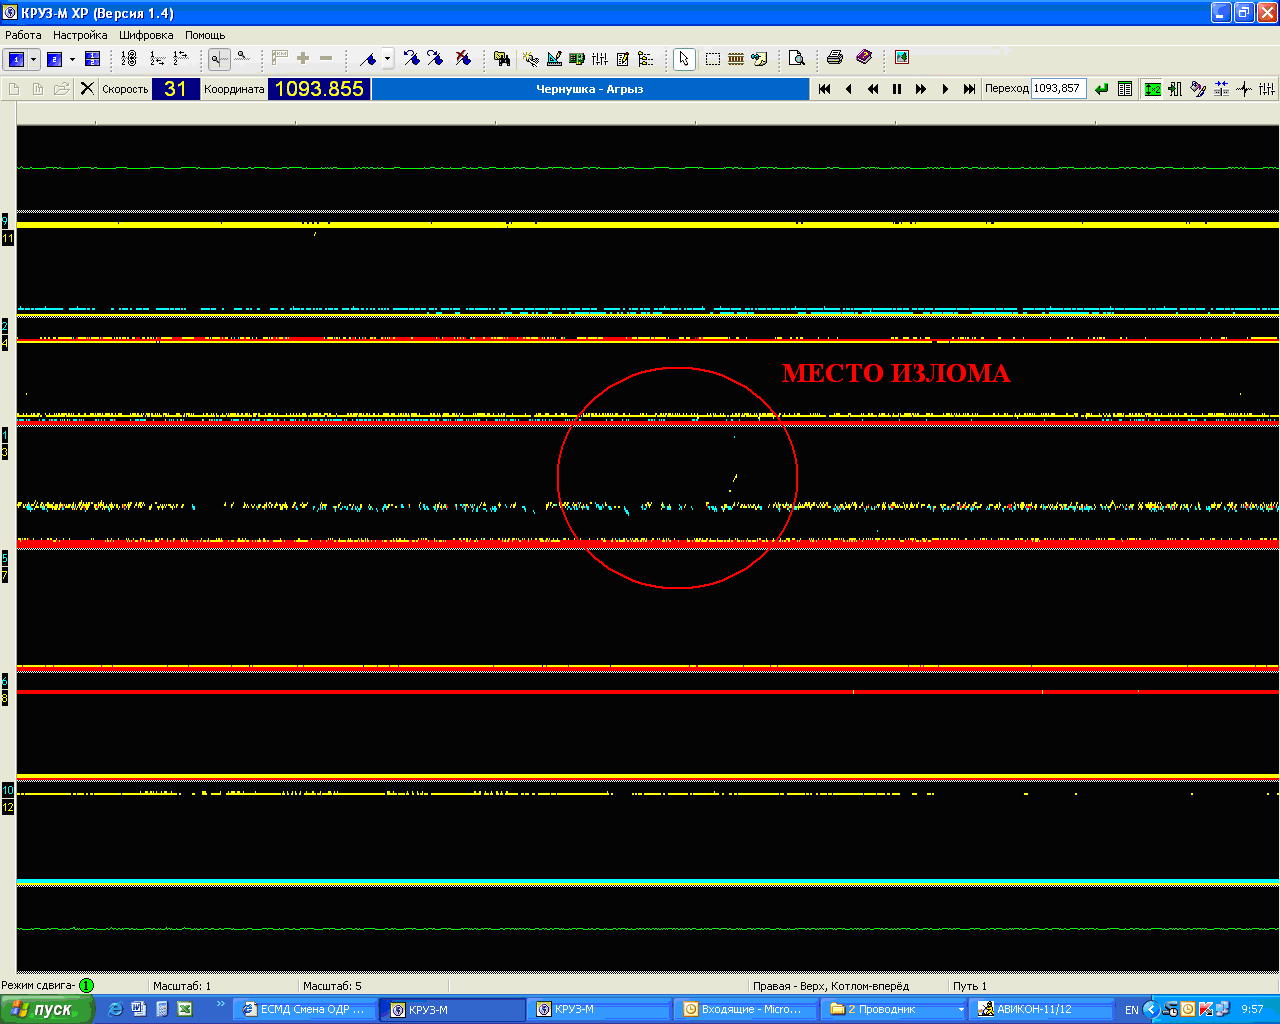Click the rail track ruler icon
Viewport: 1280px width, 1024px height.
[736, 59]
